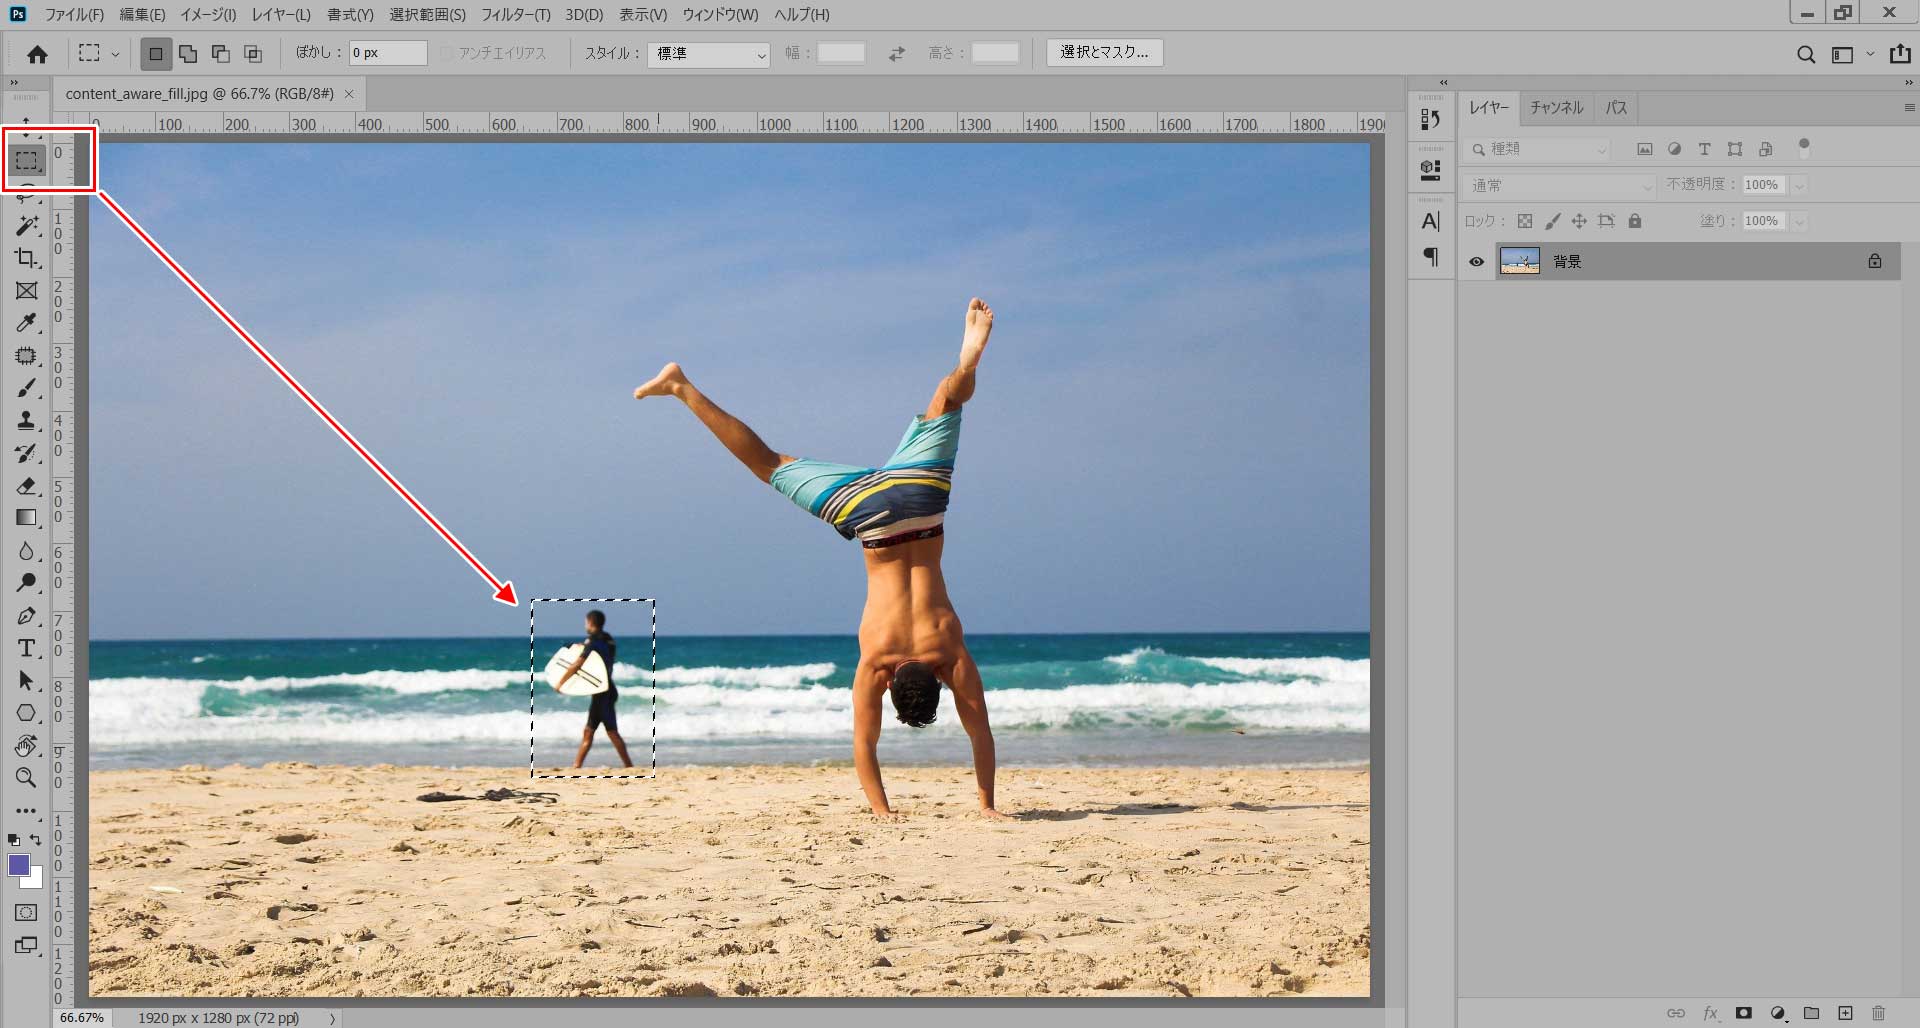Toggle the layer filter on/off switch

[1804, 148]
